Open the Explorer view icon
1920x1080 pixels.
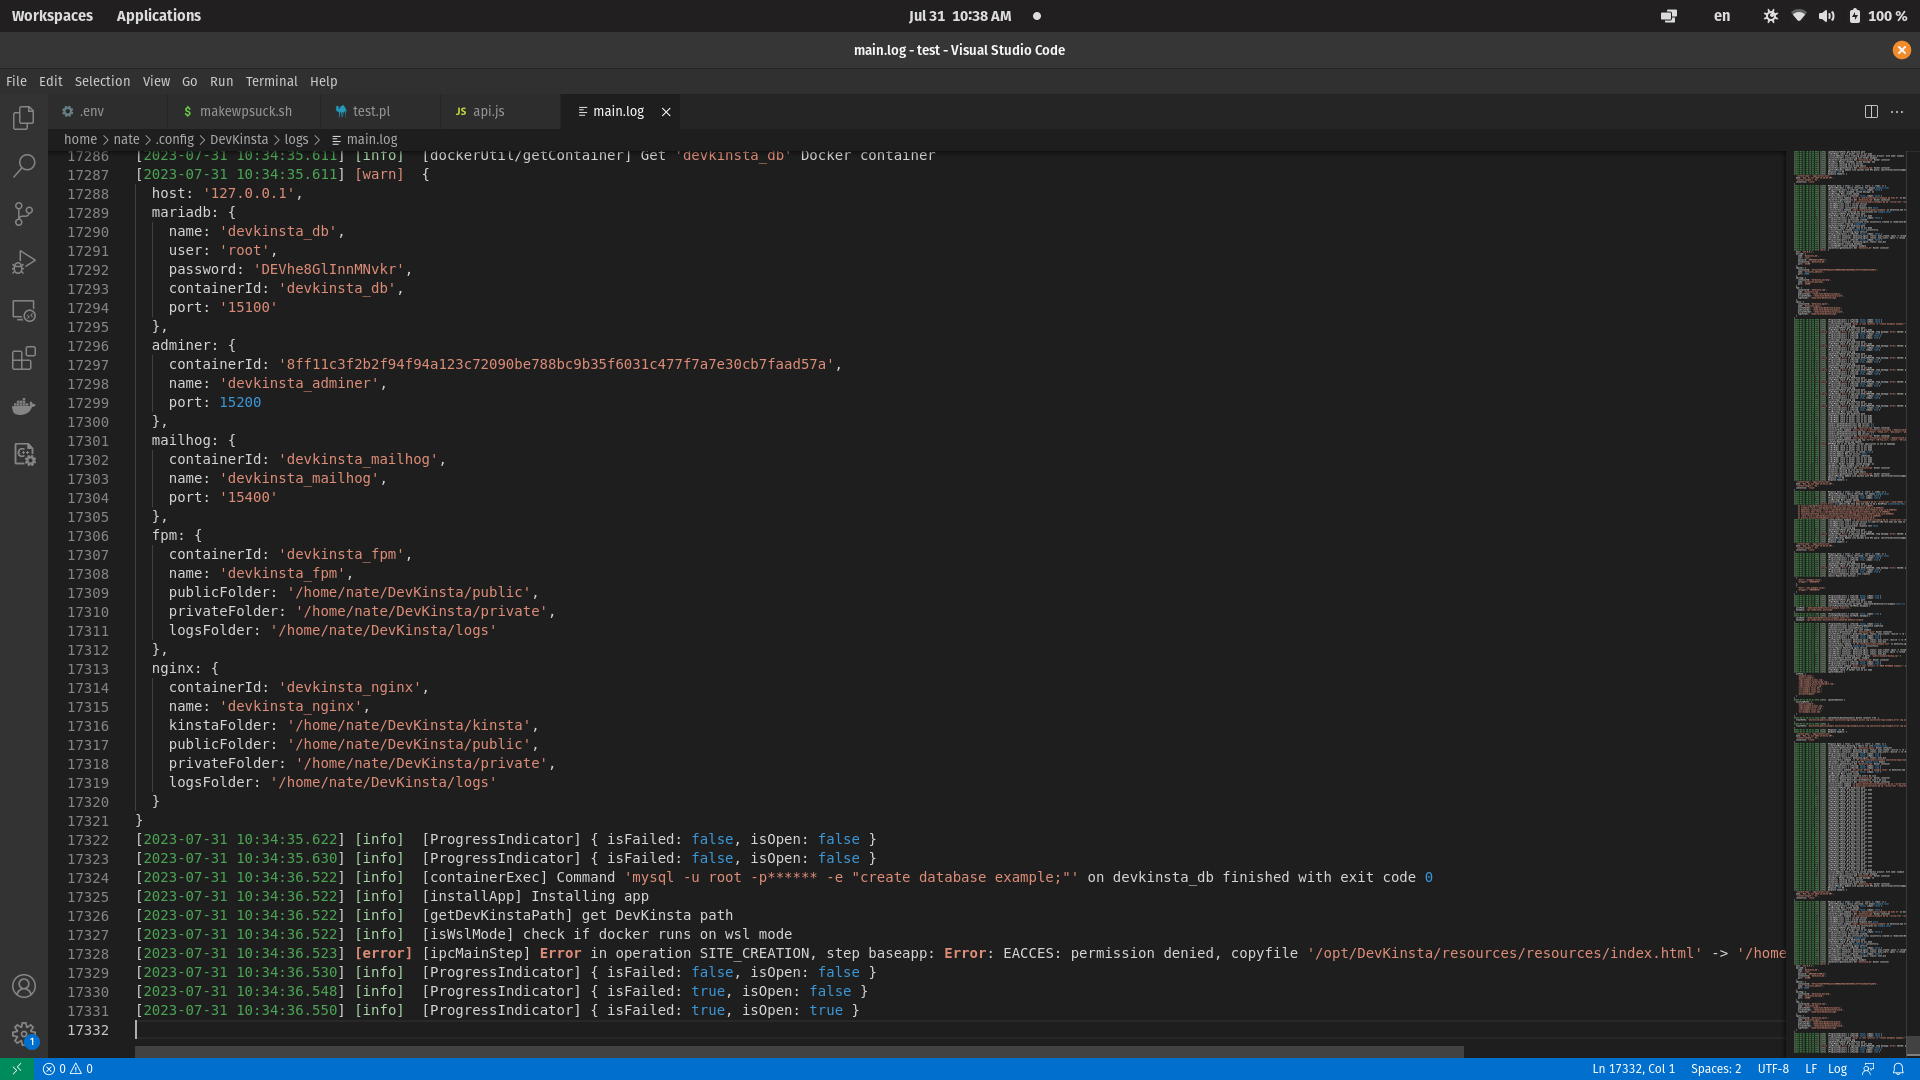24,119
